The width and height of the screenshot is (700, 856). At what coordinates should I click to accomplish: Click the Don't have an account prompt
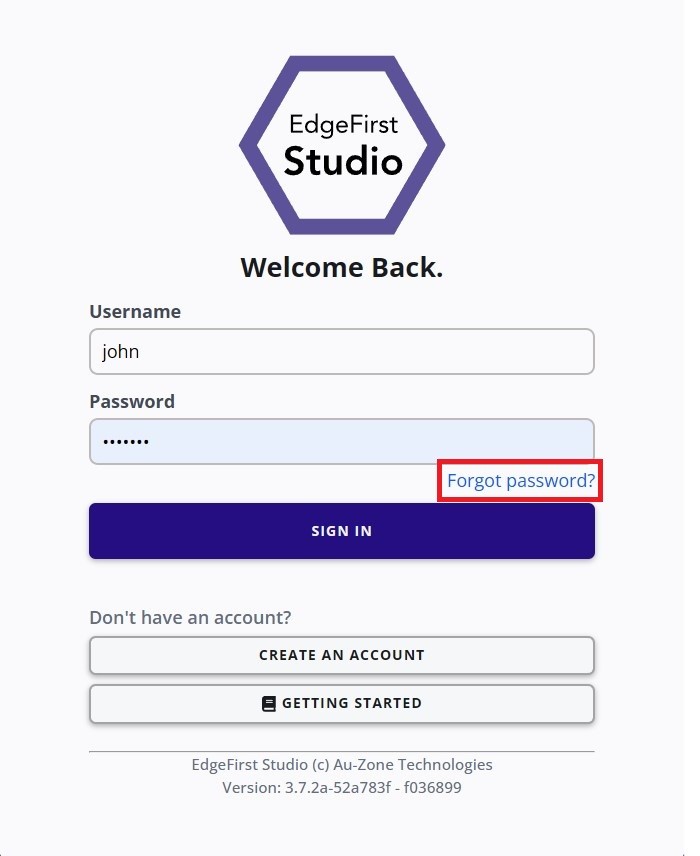pyautogui.click(x=190, y=617)
